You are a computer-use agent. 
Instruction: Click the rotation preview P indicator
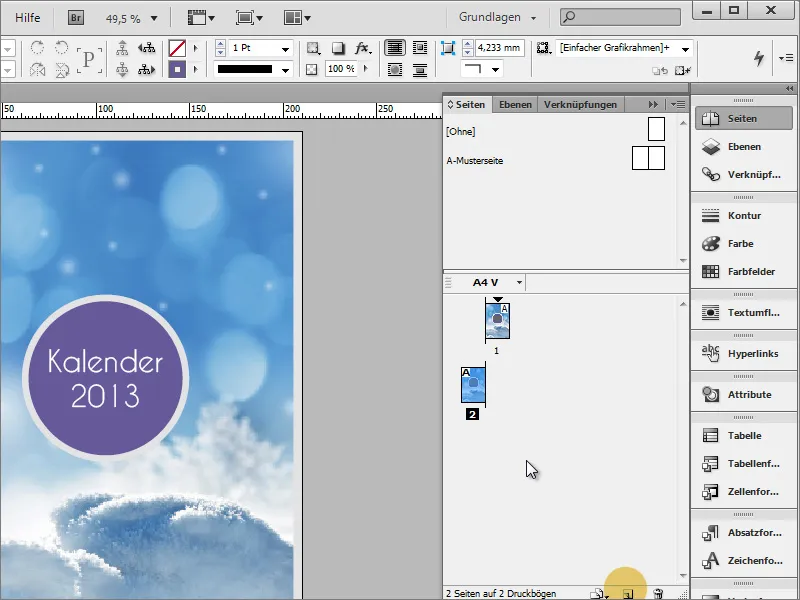[x=89, y=59]
